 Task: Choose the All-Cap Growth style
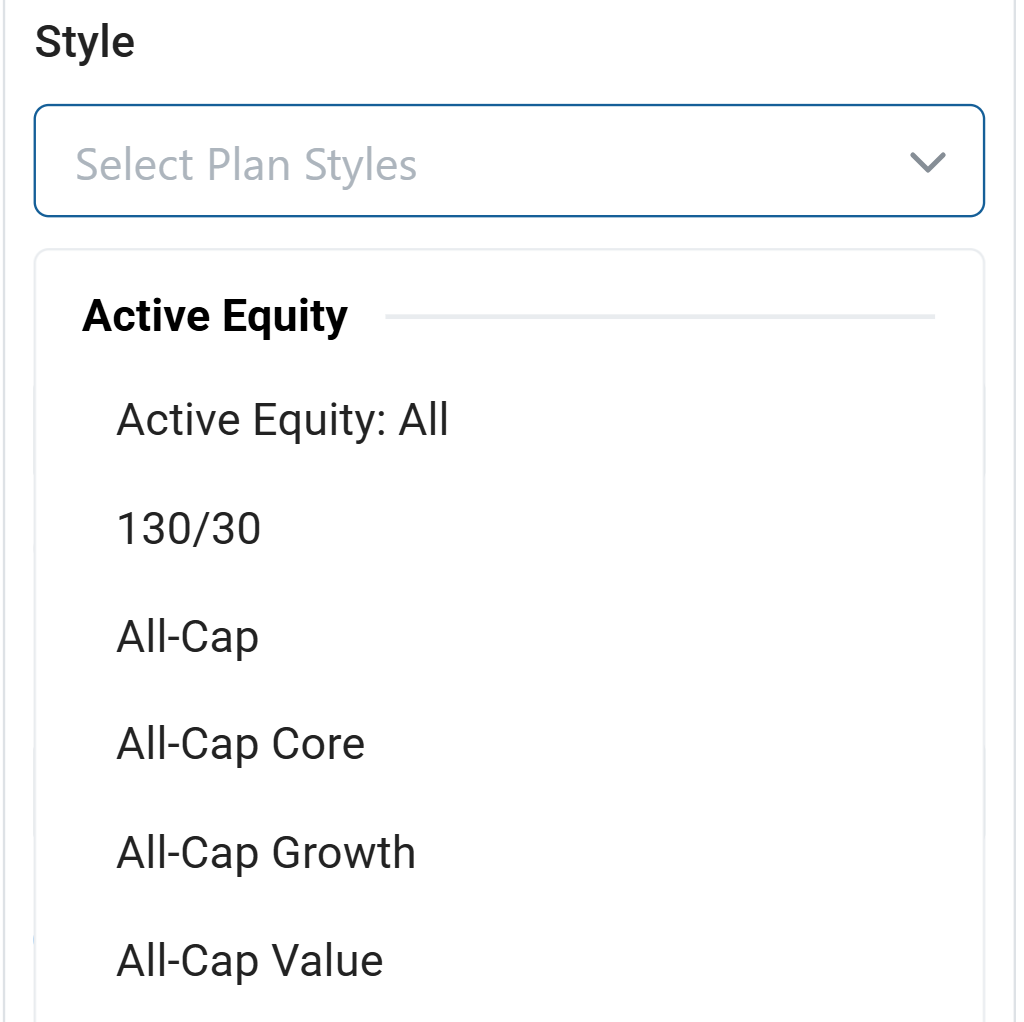[265, 853]
